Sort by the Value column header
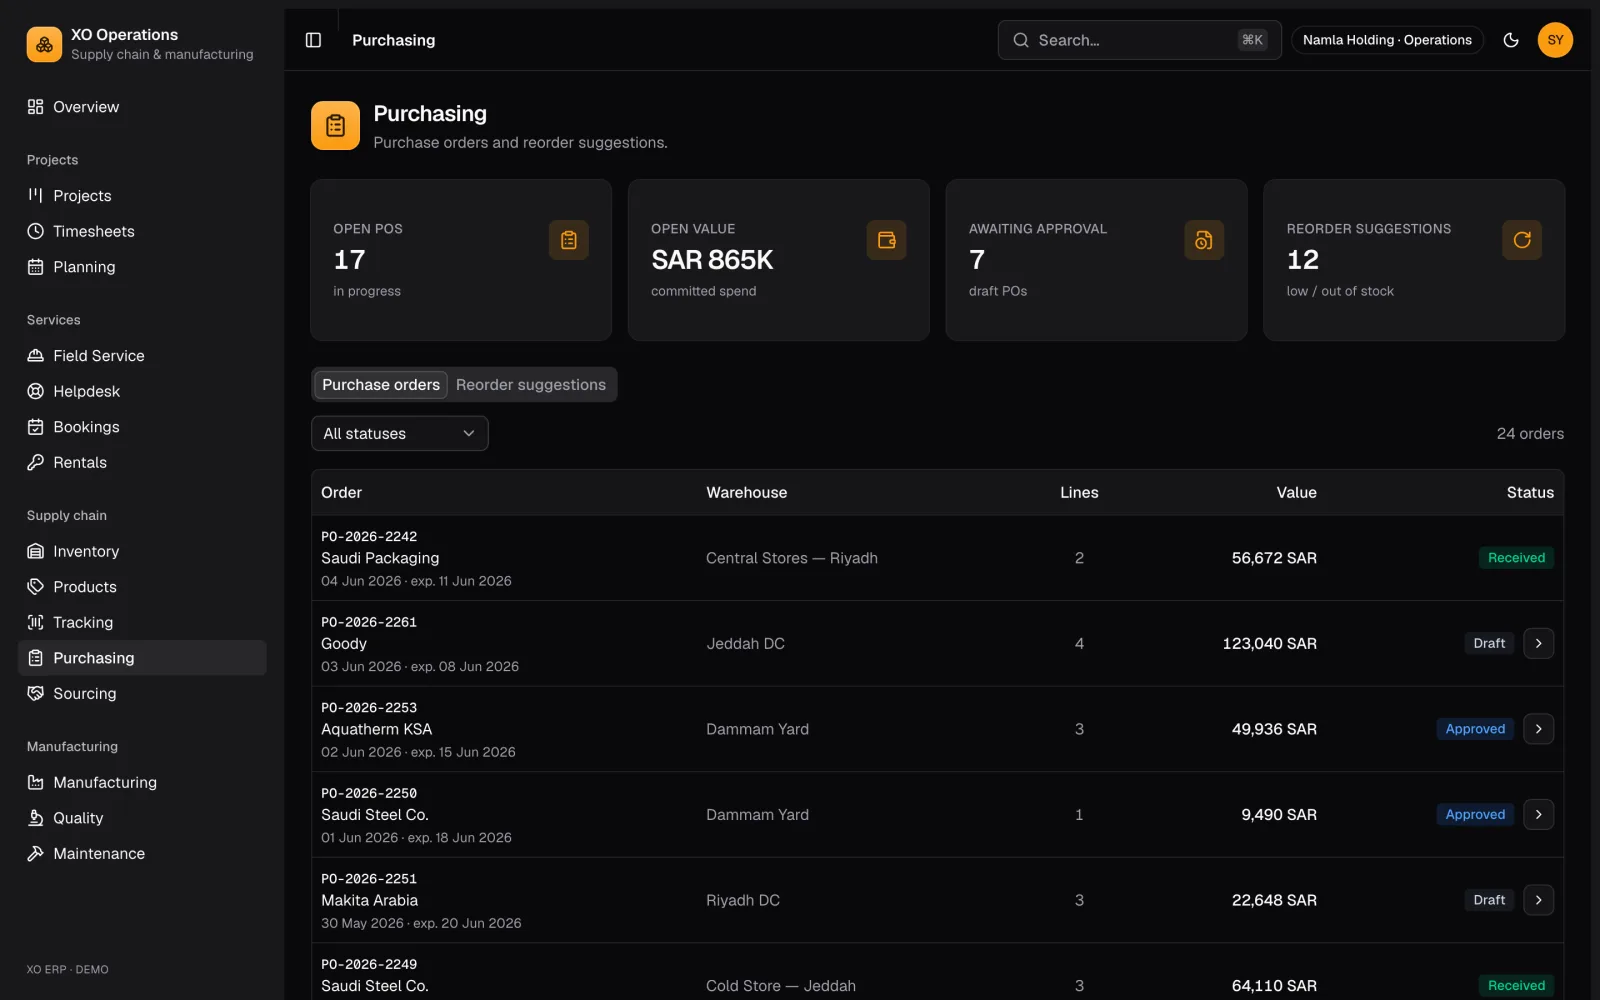 pyautogui.click(x=1296, y=493)
